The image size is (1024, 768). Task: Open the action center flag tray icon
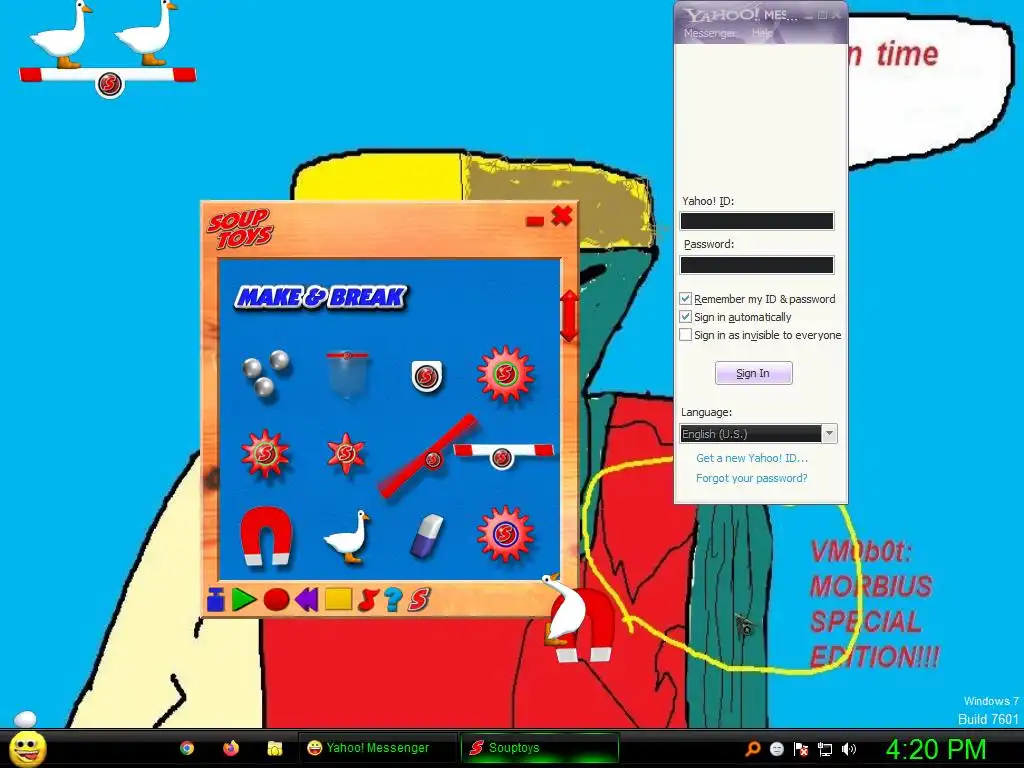pos(801,749)
